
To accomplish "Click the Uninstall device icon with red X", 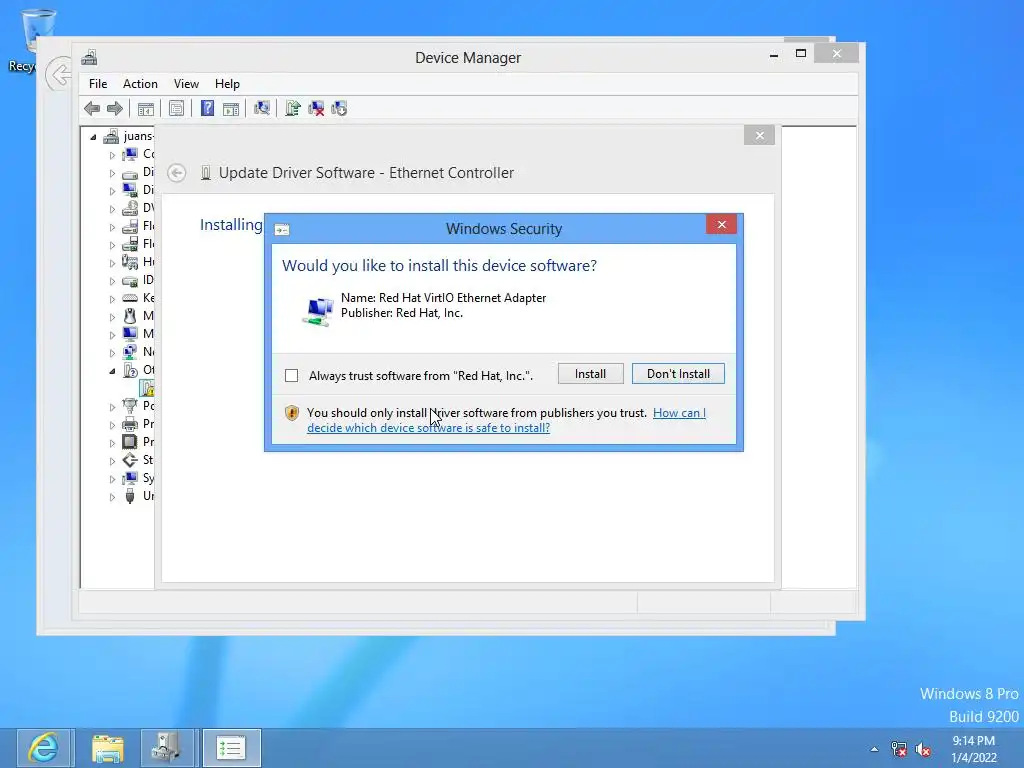I will point(316,108).
